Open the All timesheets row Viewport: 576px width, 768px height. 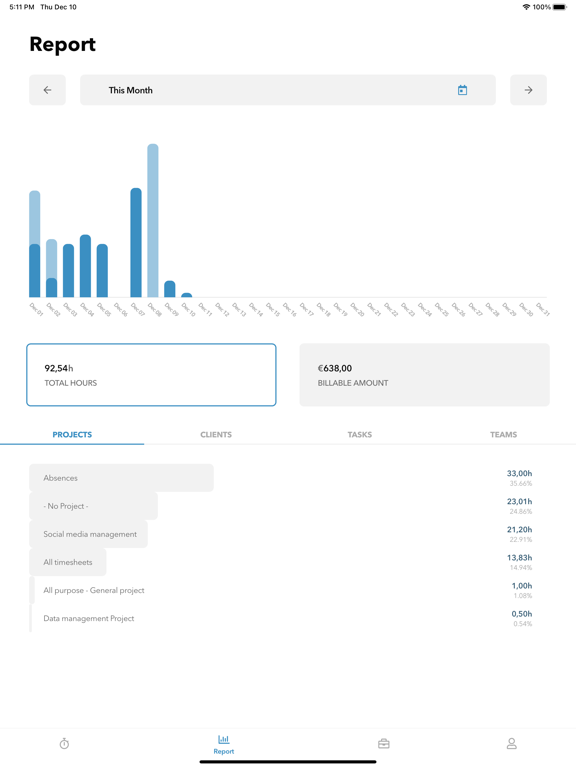click(288, 562)
